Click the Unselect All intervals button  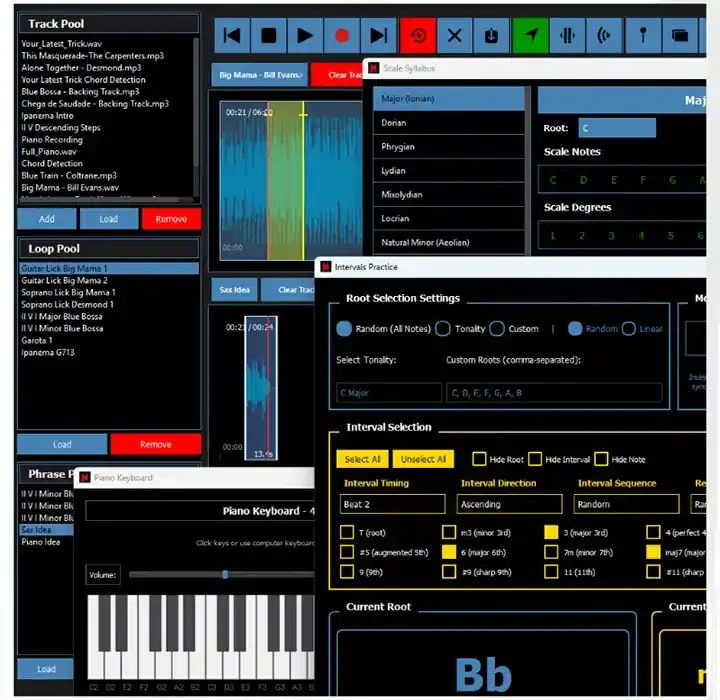(423, 459)
